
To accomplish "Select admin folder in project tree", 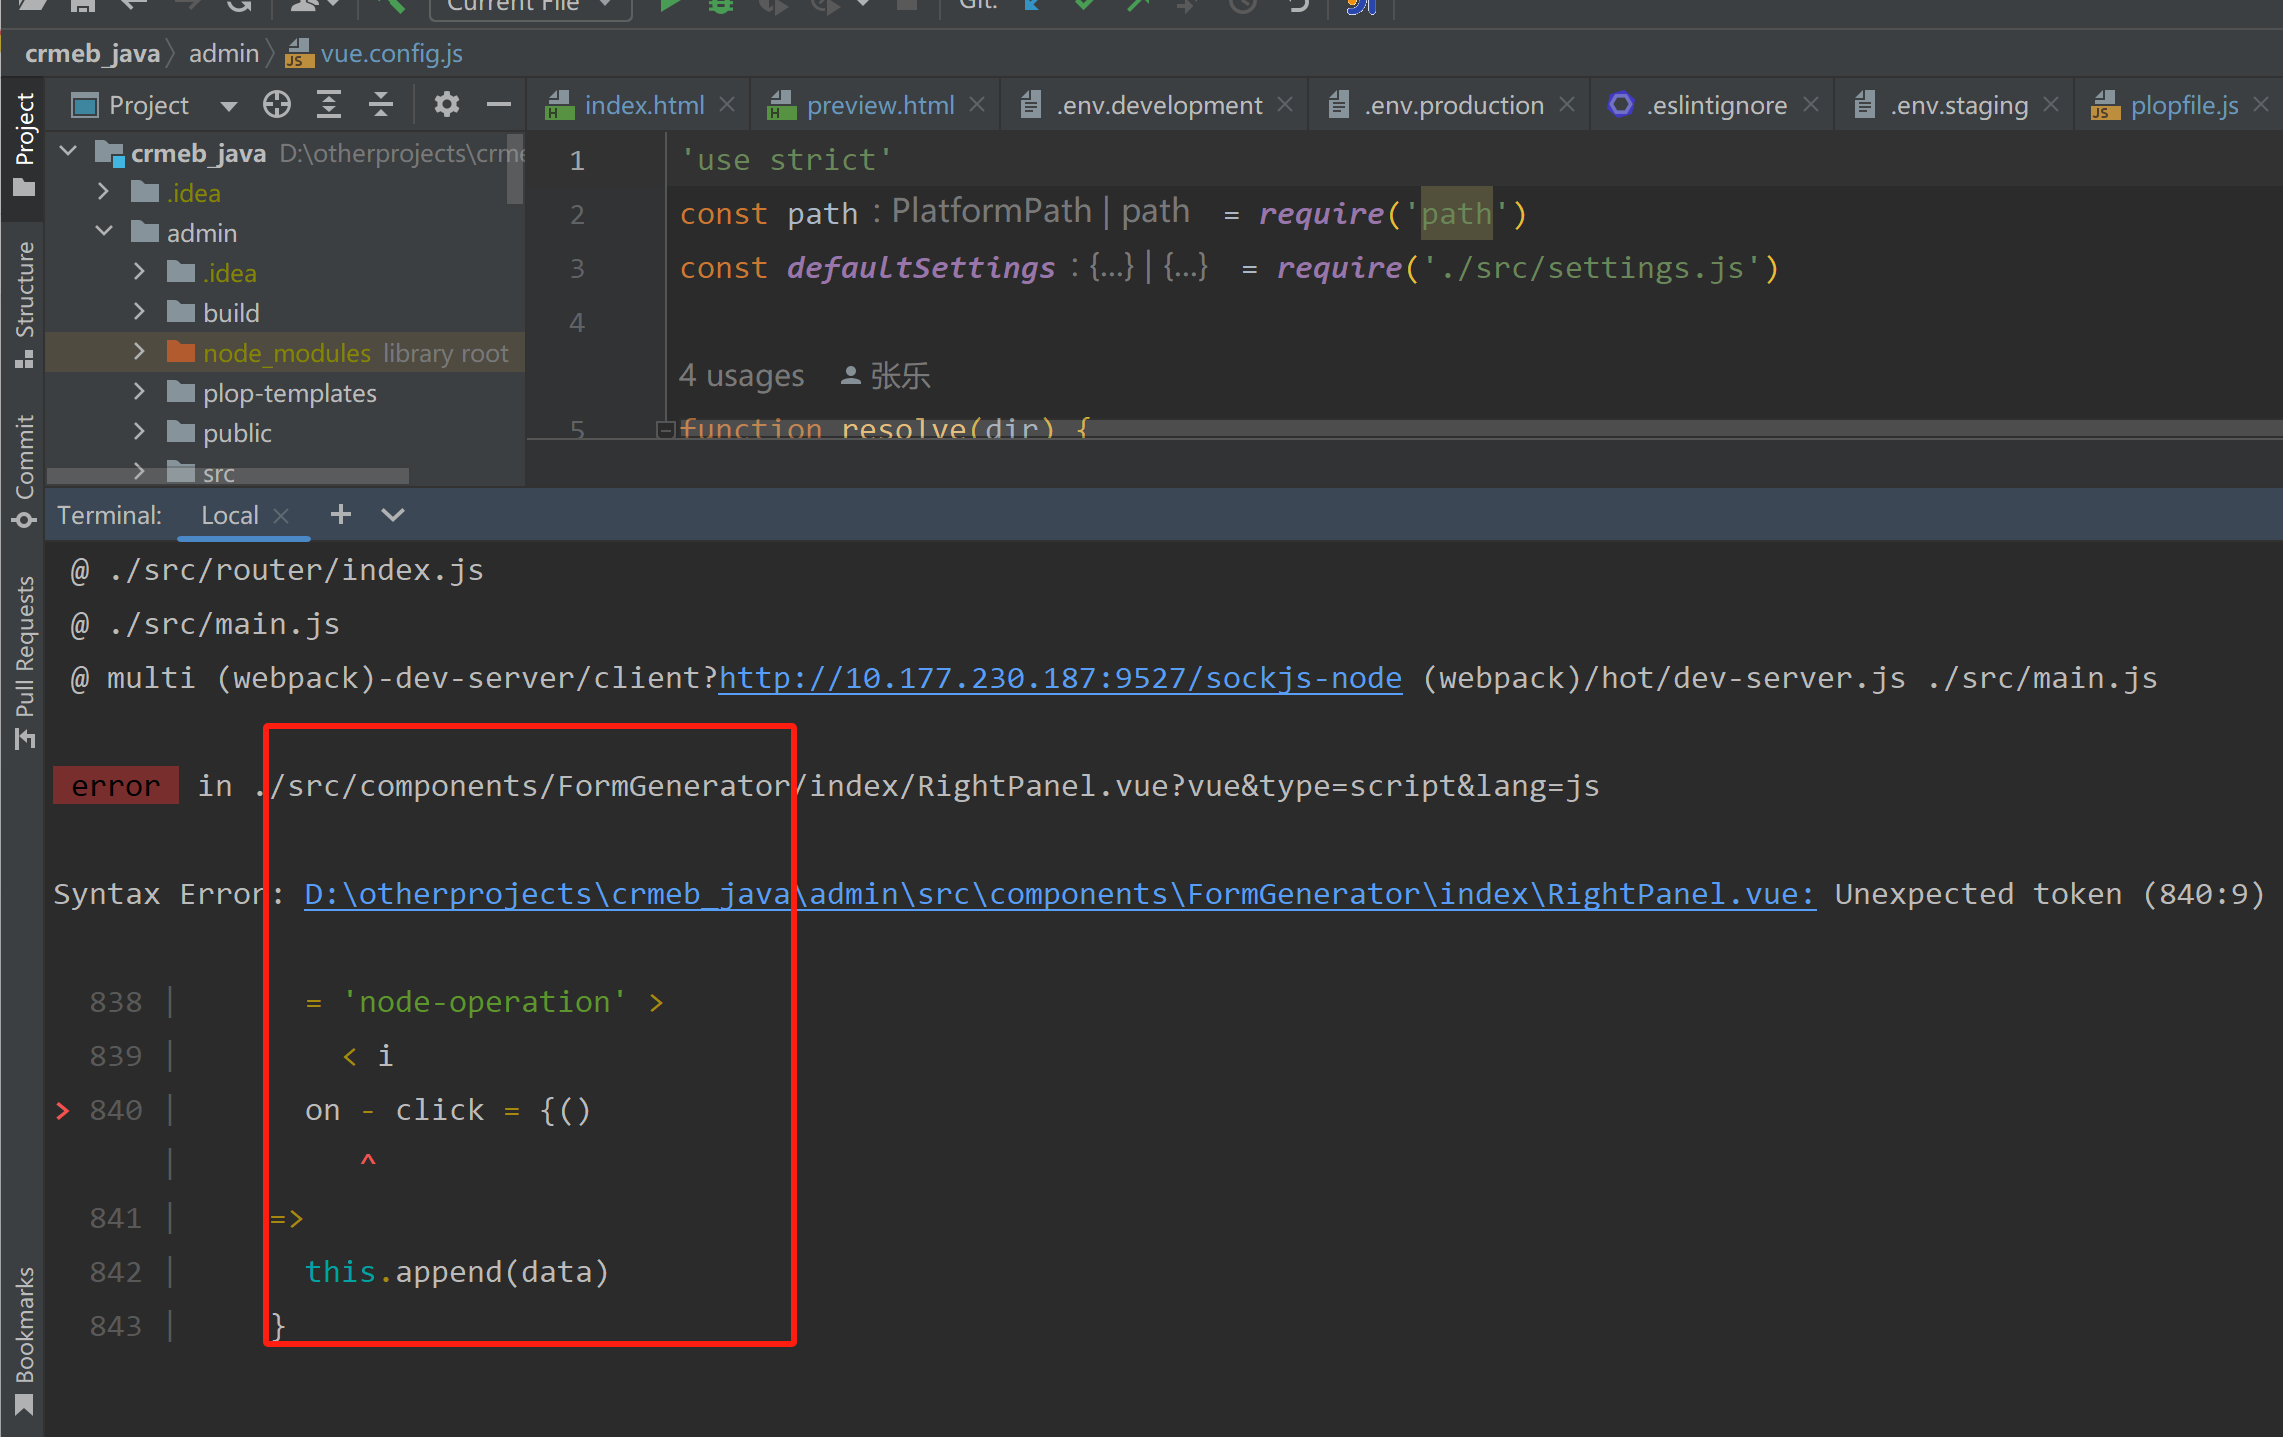I will click(201, 232).
